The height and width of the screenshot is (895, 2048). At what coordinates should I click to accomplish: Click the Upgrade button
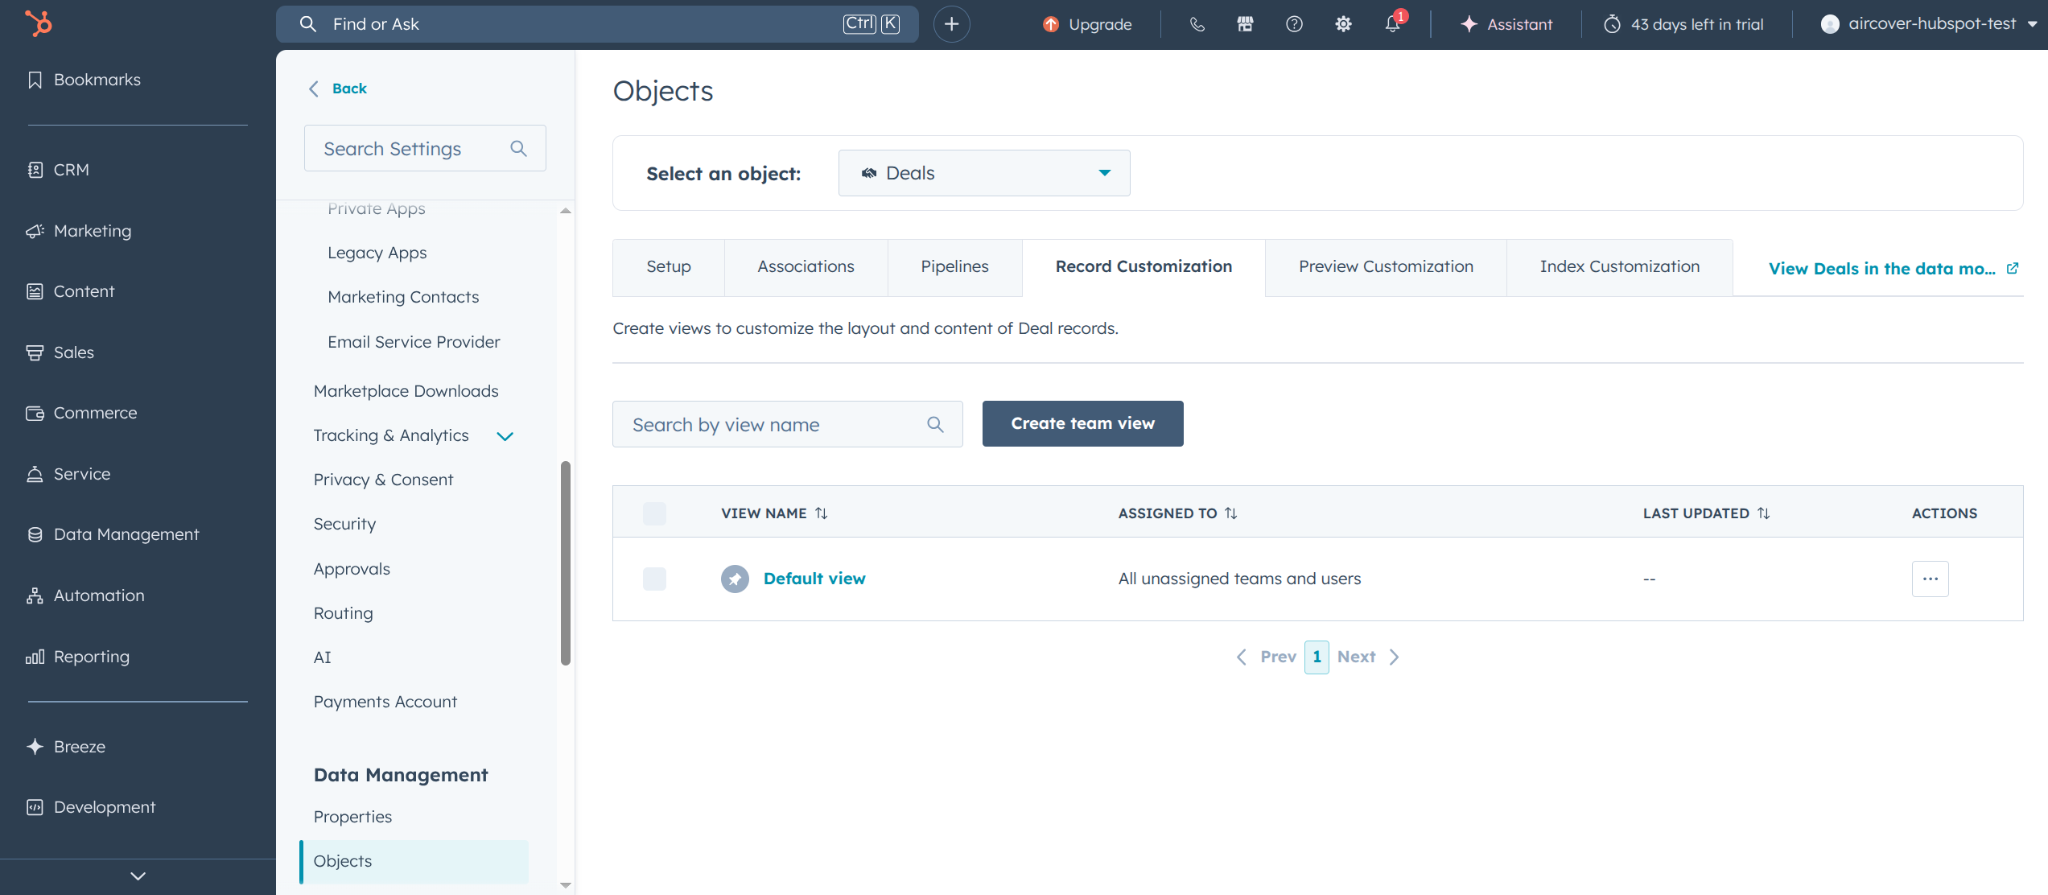coord(1087,24)
